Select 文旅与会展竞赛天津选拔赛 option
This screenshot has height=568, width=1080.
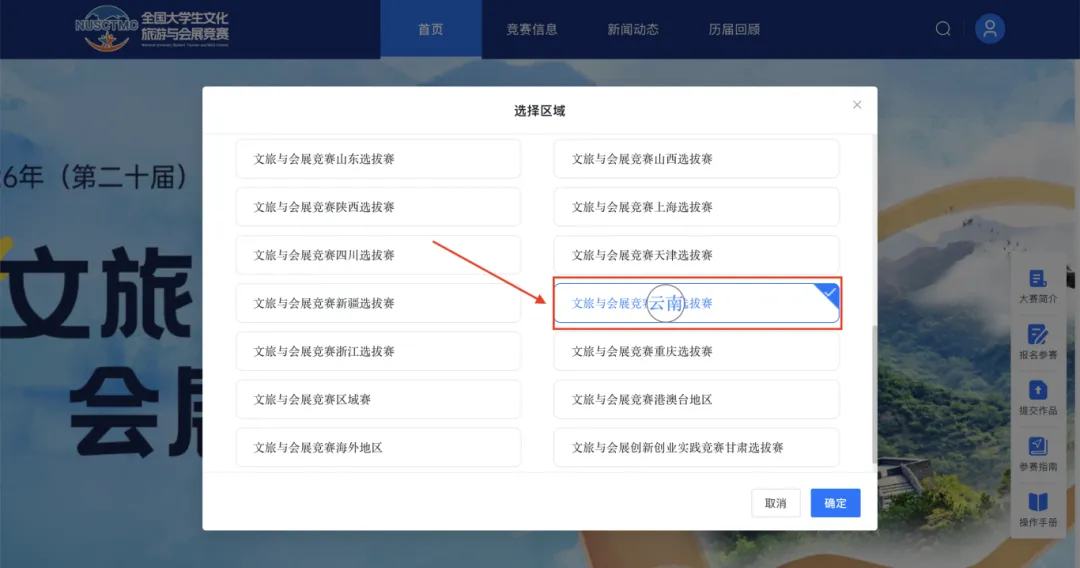pyautogui.click(x=696, y=255)
